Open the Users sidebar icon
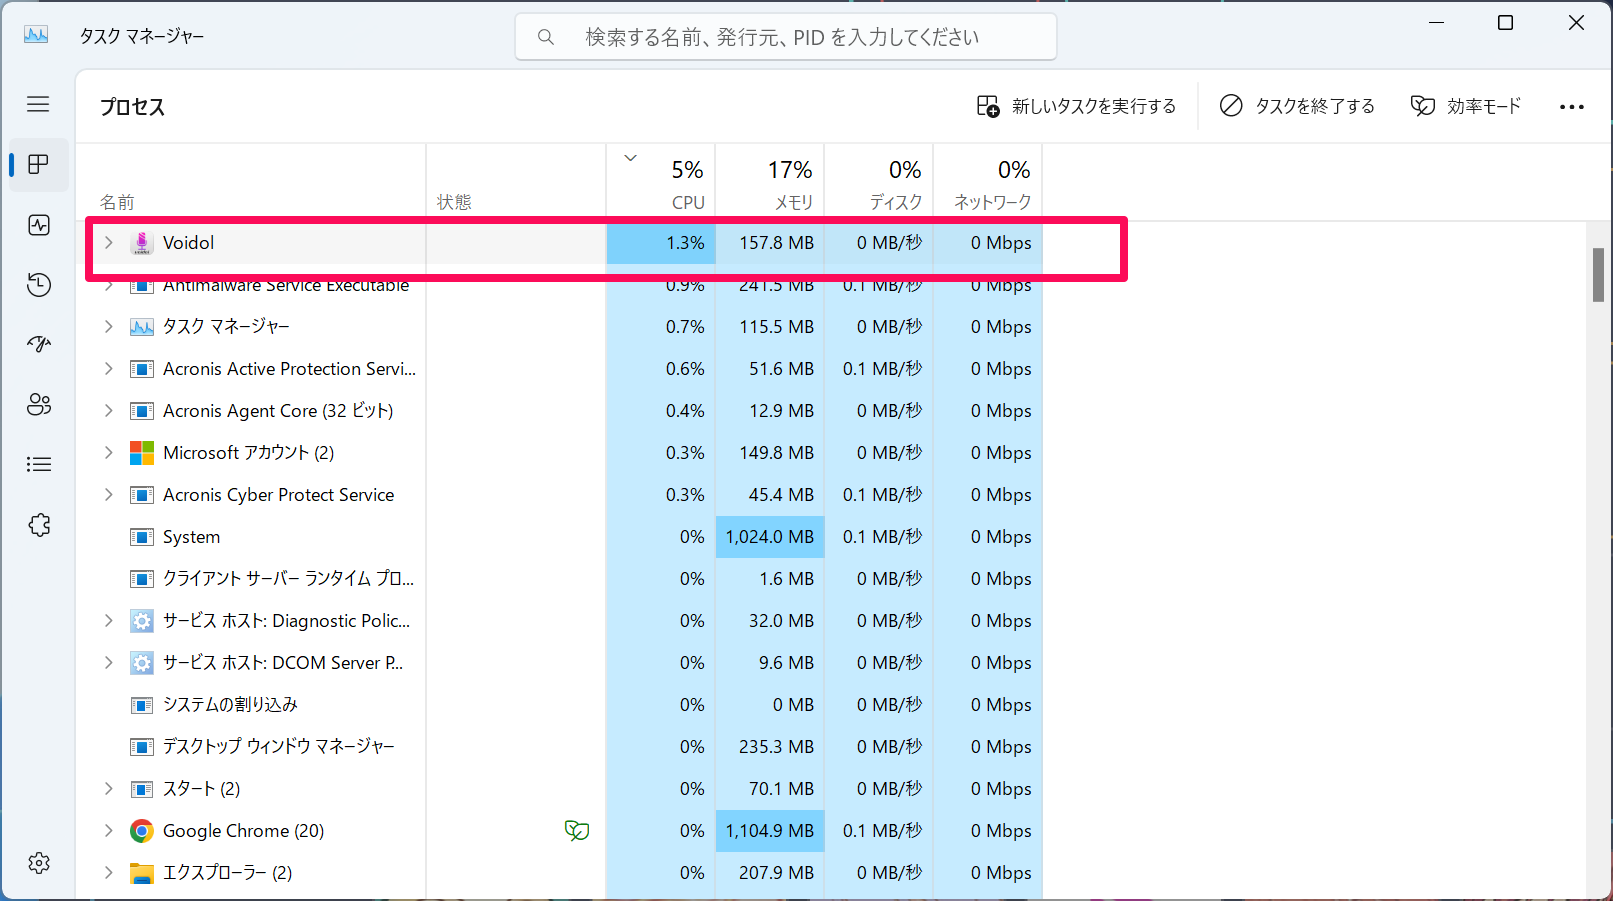The height and width of the screenshot is (901, 1613). point(39,404)
